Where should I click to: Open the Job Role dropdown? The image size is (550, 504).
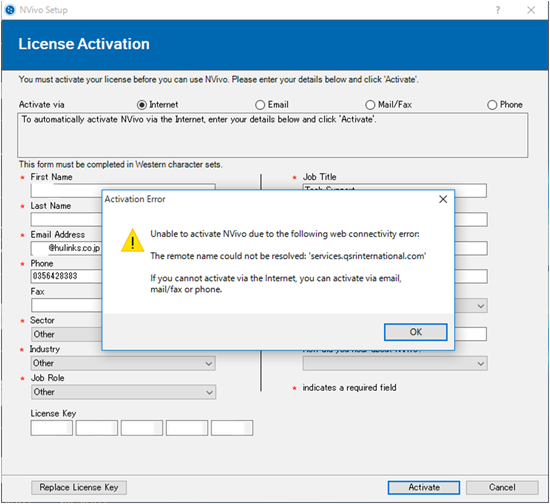pos(123,392)
